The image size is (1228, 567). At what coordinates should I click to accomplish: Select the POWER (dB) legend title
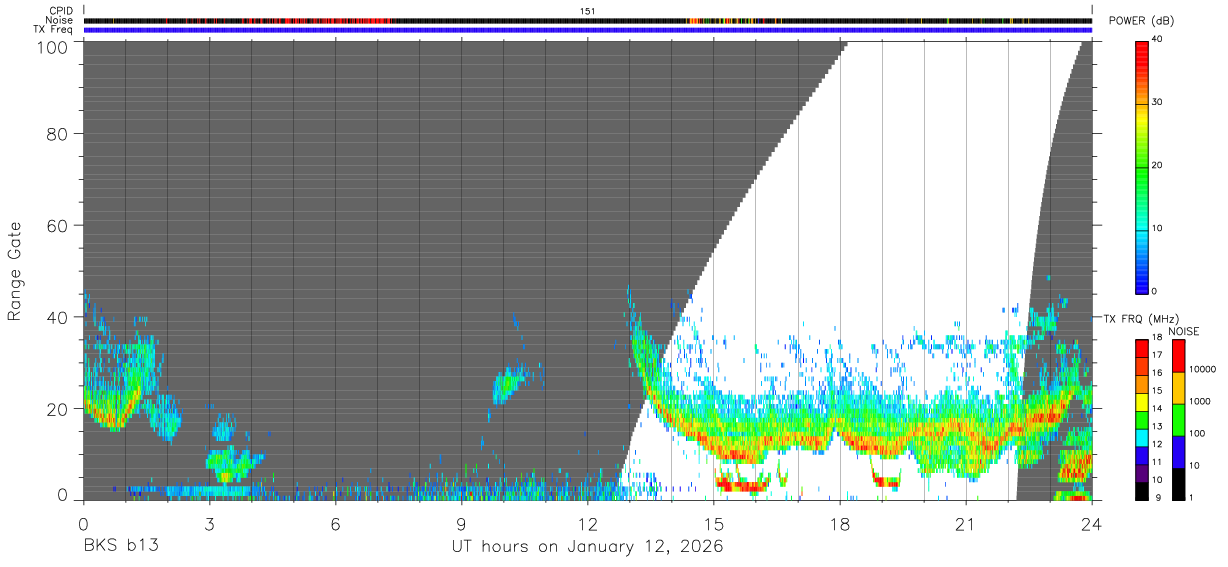1142,21
